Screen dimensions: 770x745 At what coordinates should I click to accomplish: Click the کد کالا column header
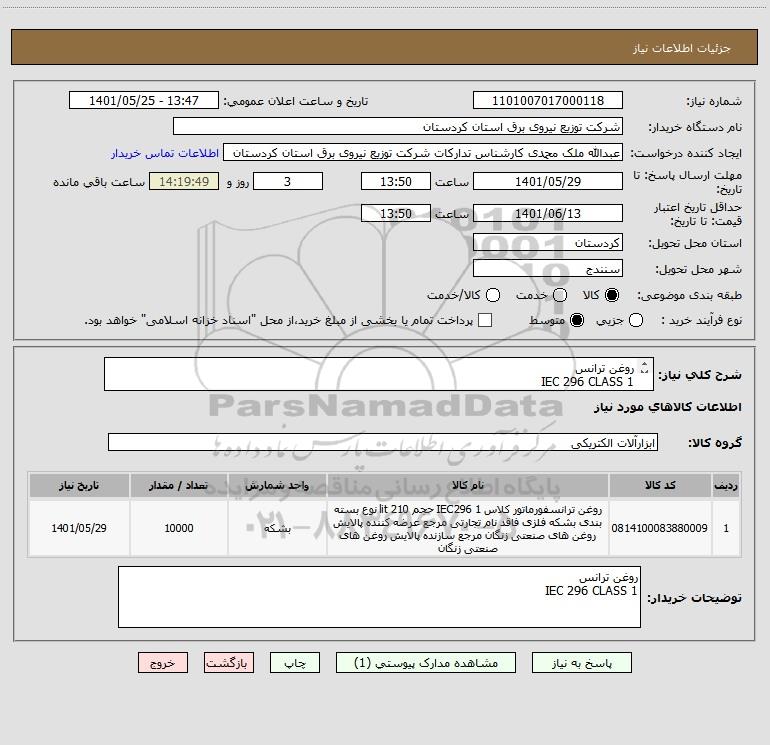[x=660, y=485]
